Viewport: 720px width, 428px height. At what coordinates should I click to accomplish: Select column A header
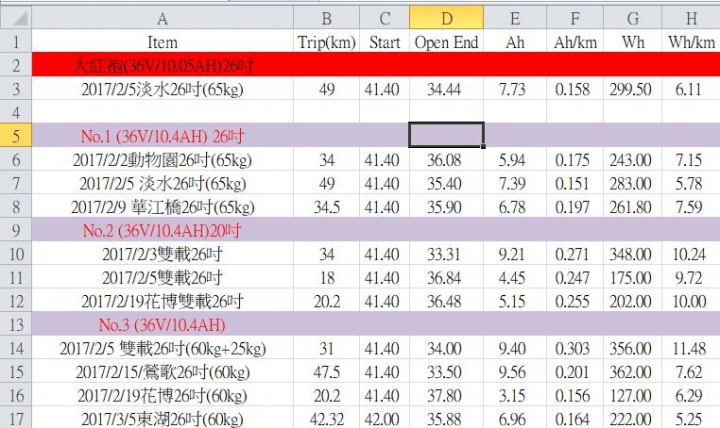163,18
